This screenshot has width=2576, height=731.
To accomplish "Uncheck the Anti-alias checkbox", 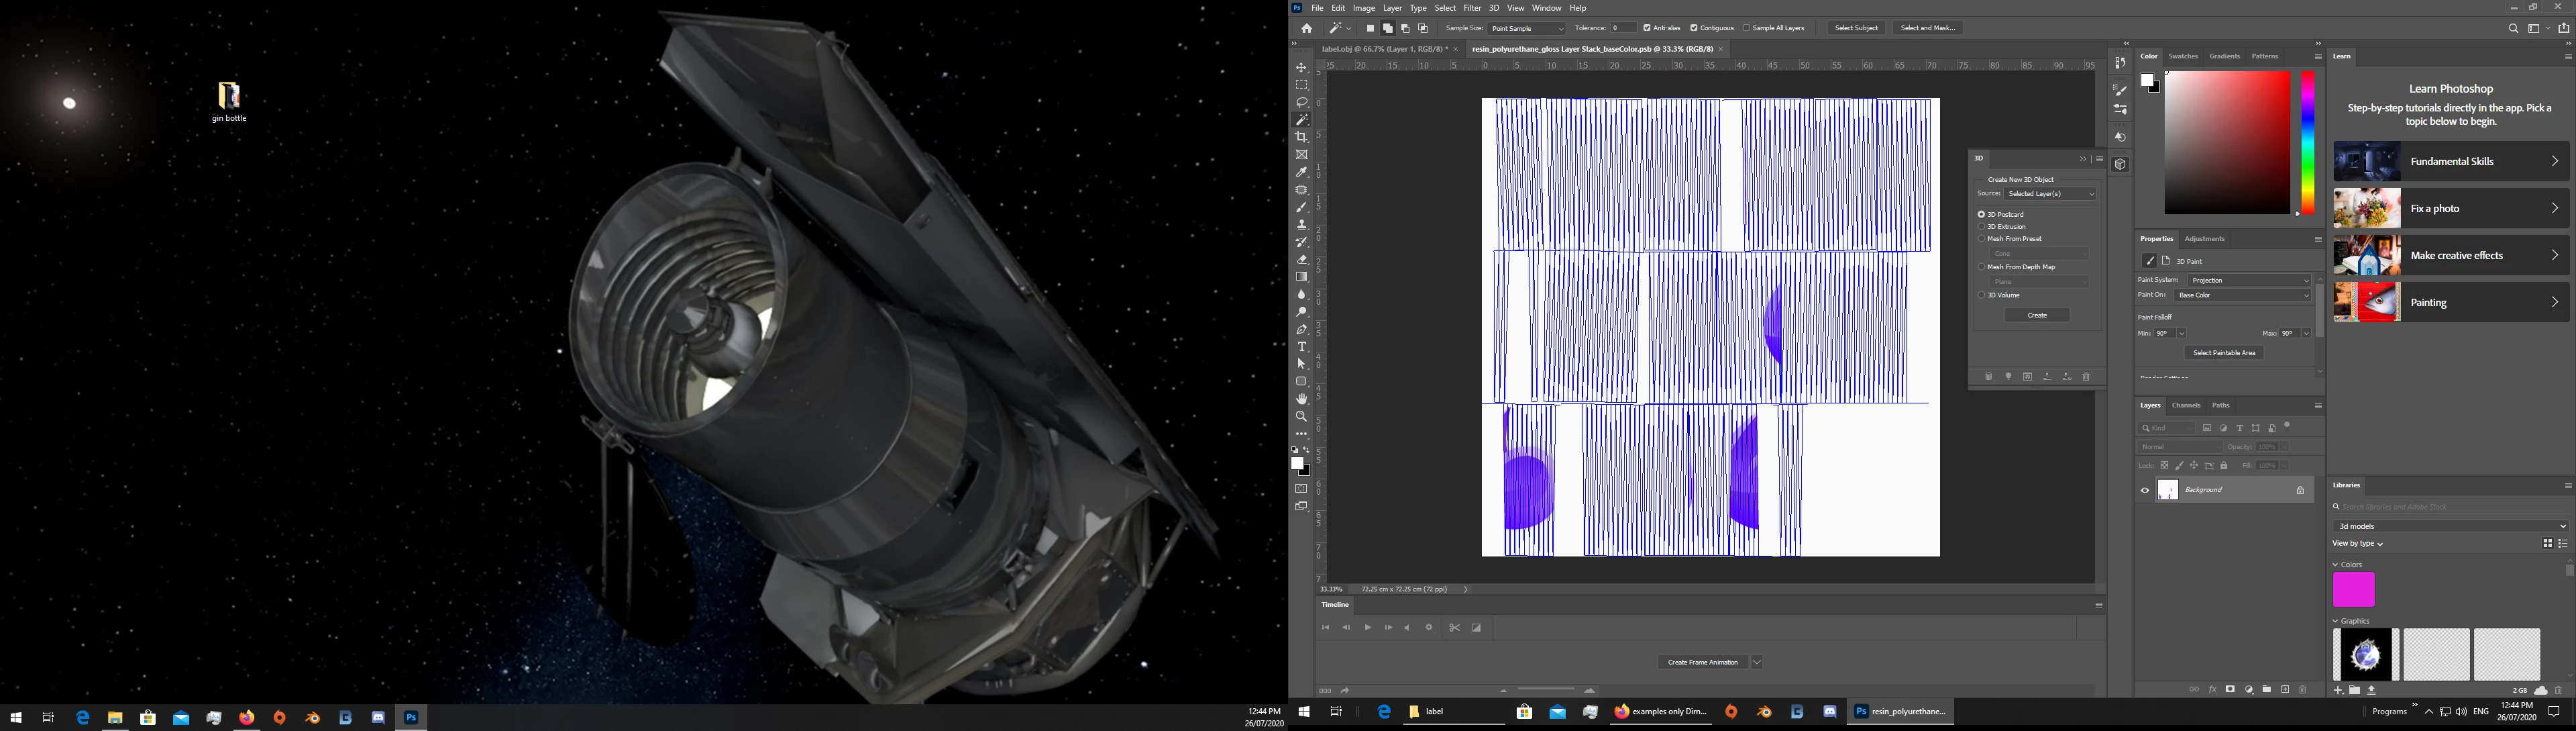I will point(1647,28).
